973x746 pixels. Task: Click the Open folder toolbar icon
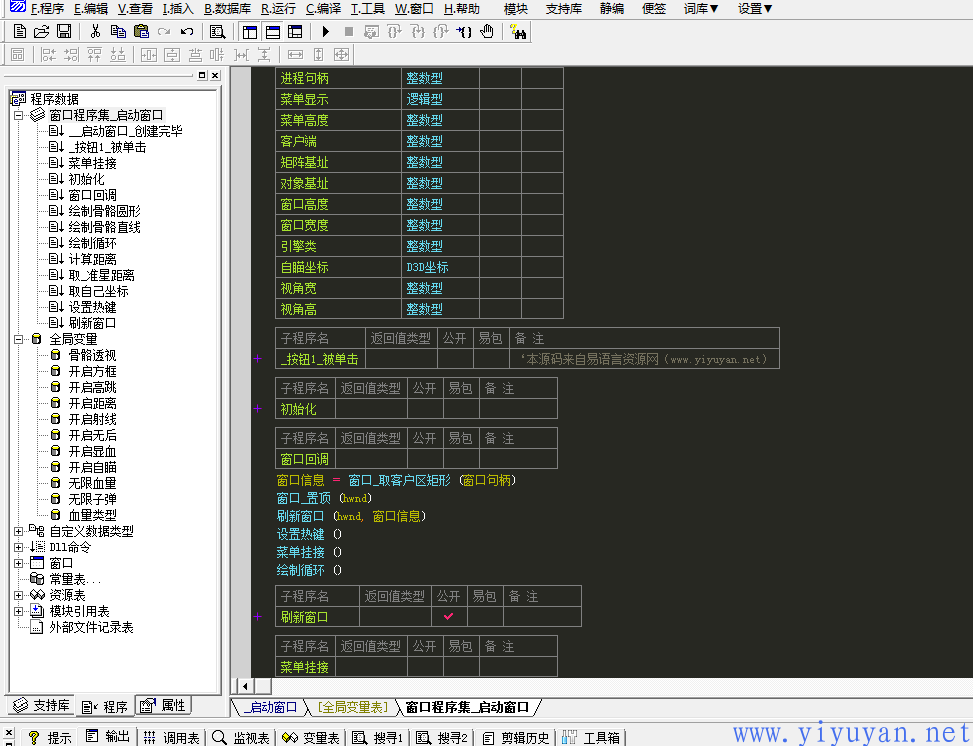click(x=41, y=32)
